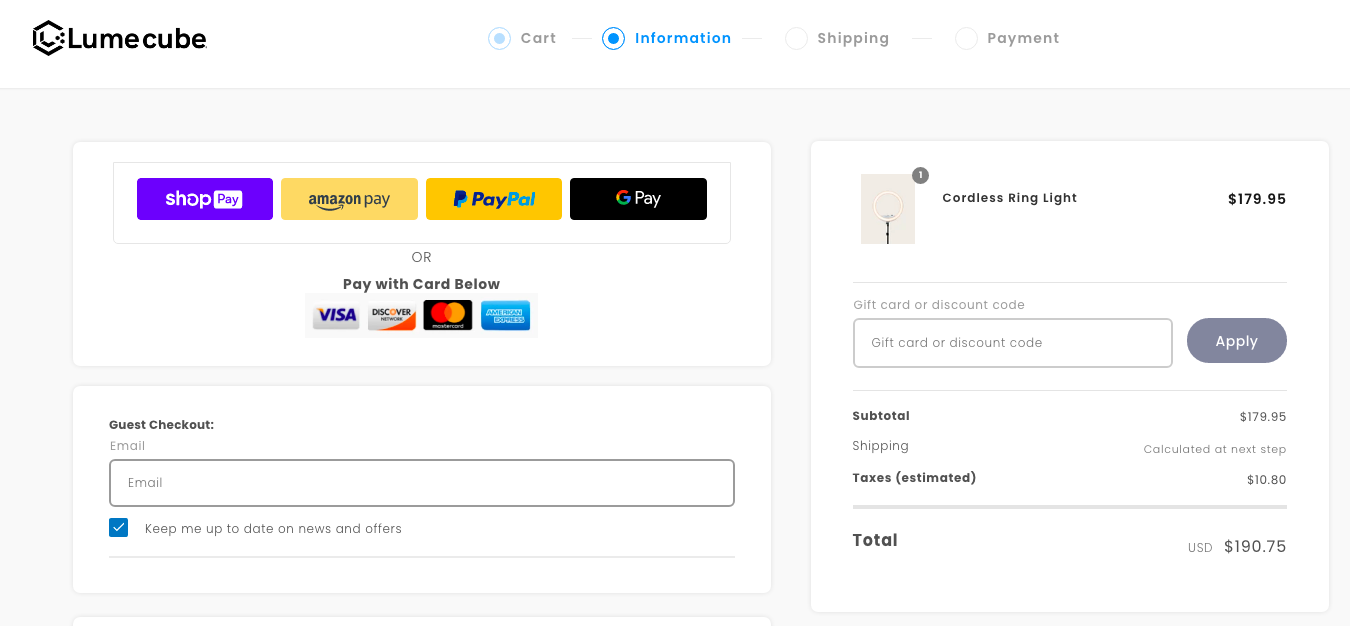
Task: Click the American Express card icon
Action: tap(505, 316)
